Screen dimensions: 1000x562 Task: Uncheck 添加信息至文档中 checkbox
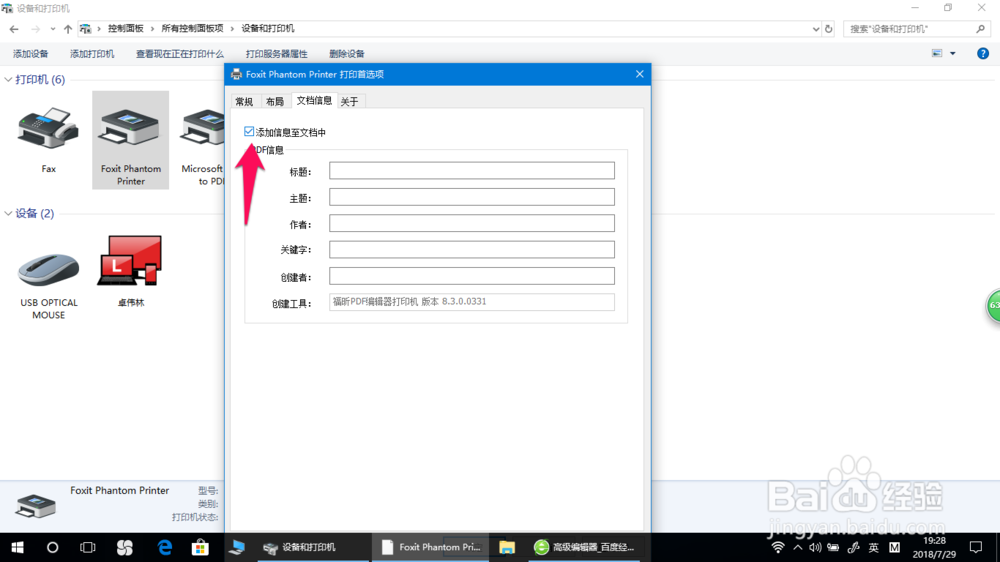[x=249, y=131]
